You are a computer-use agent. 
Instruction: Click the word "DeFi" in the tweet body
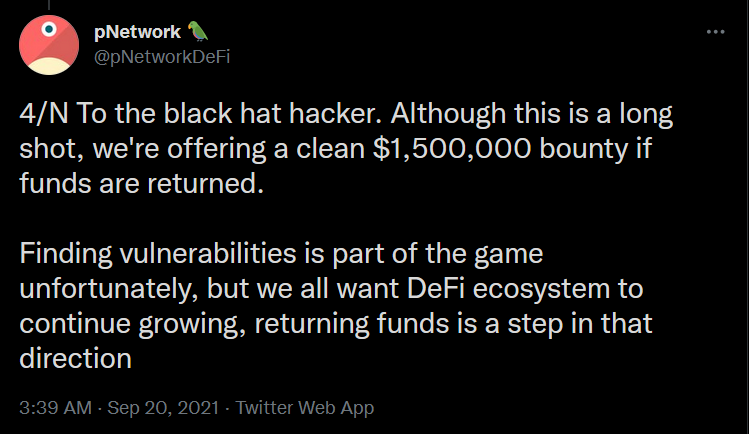point(436,288)
